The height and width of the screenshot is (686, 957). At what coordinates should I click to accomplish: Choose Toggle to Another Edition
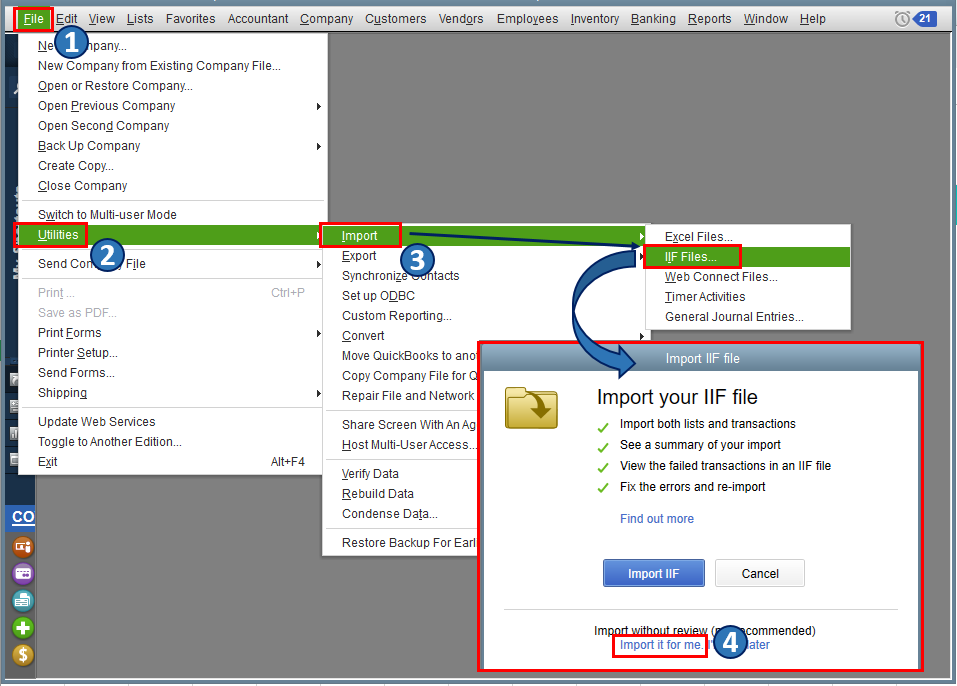pos(110,442)
